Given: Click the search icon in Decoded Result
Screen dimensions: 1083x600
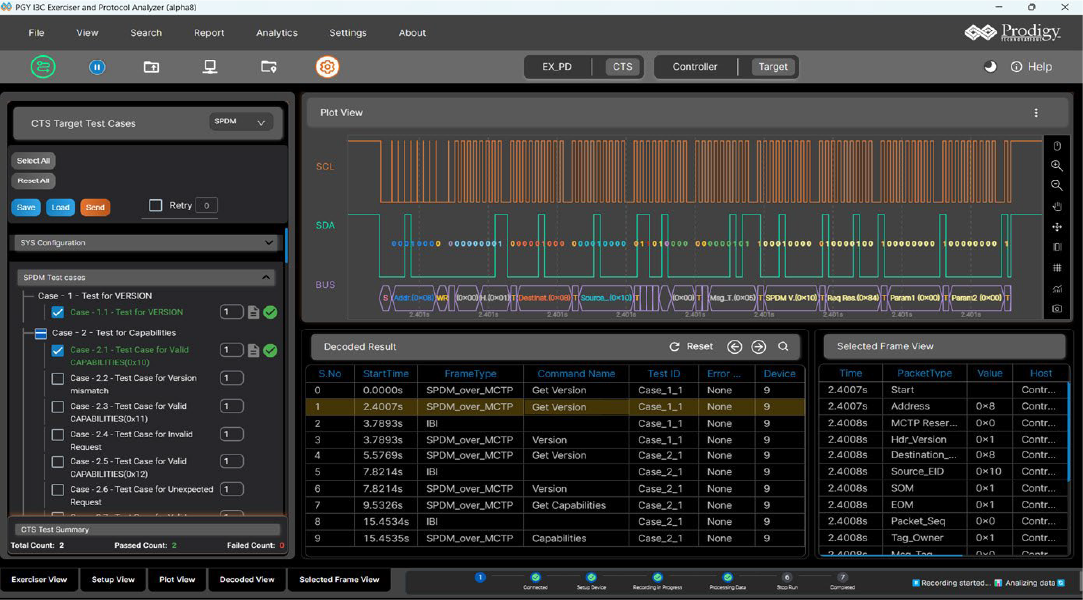Looking at the screenshot, I should (x=783, y=347).
